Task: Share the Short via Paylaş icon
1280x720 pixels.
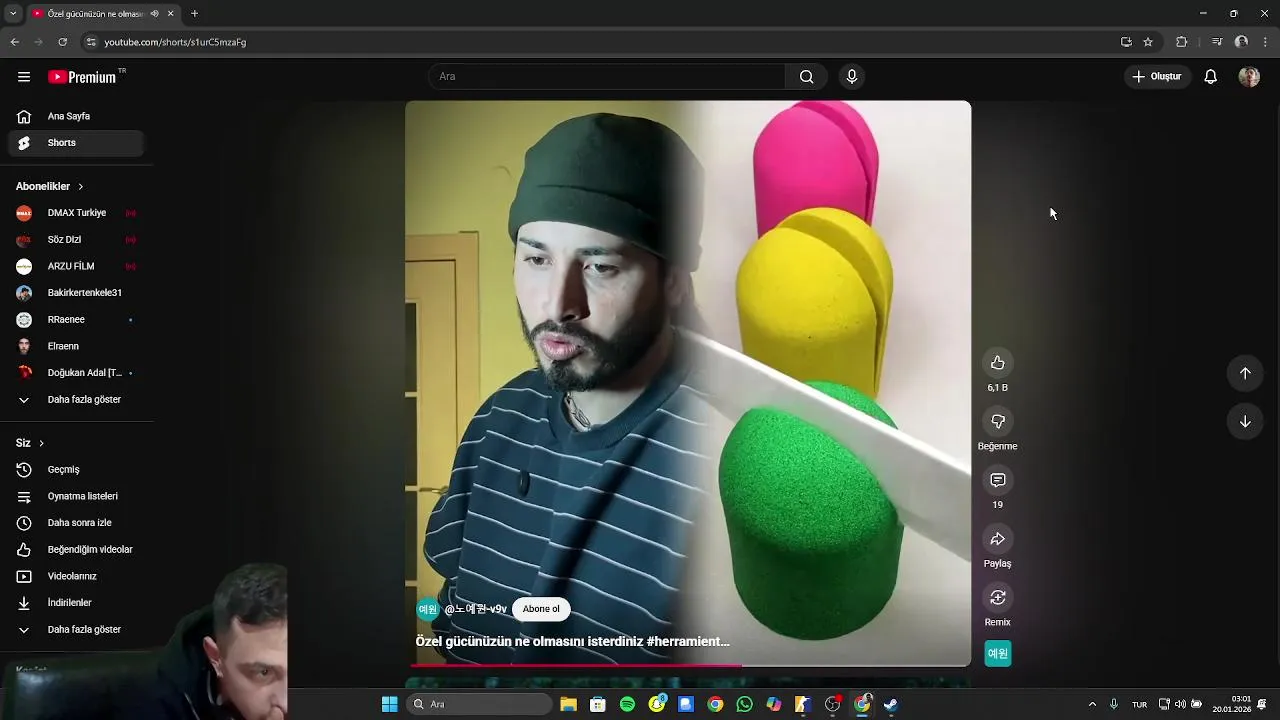Action: point(997,540)
